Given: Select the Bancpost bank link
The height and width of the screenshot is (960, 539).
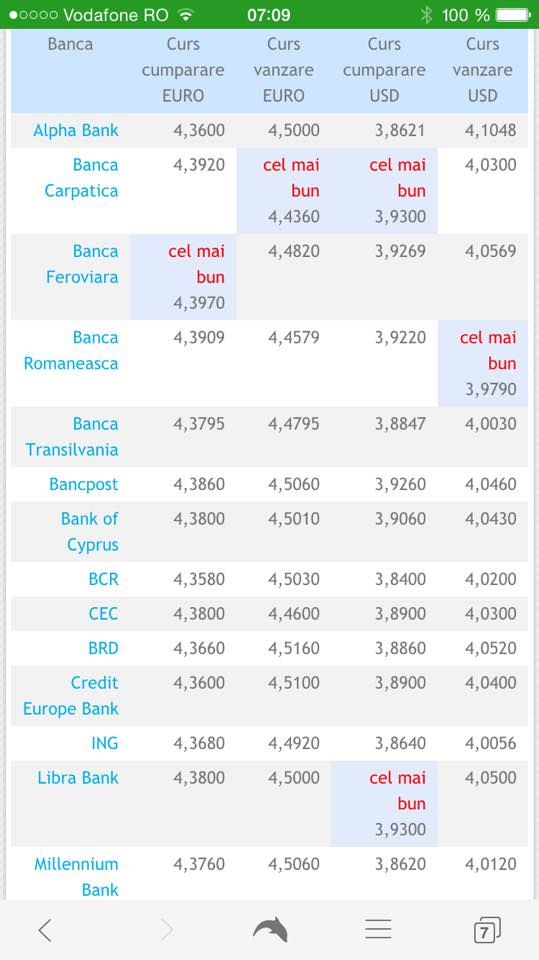Looking at the screenshot, I should (84, 484).
